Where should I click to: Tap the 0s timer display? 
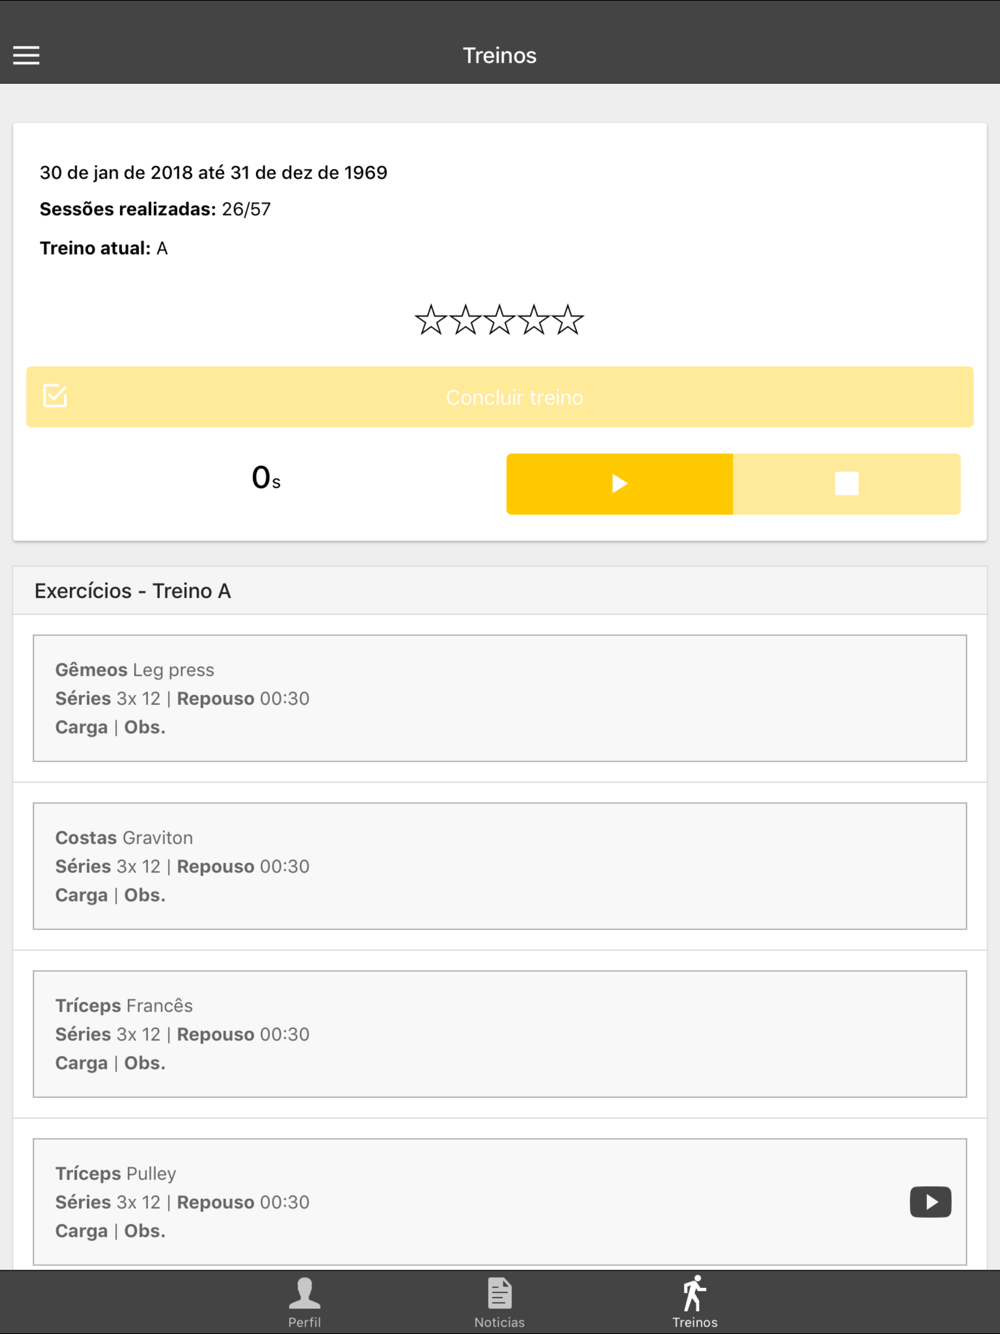pyautogui.click(x=266, y=478)
